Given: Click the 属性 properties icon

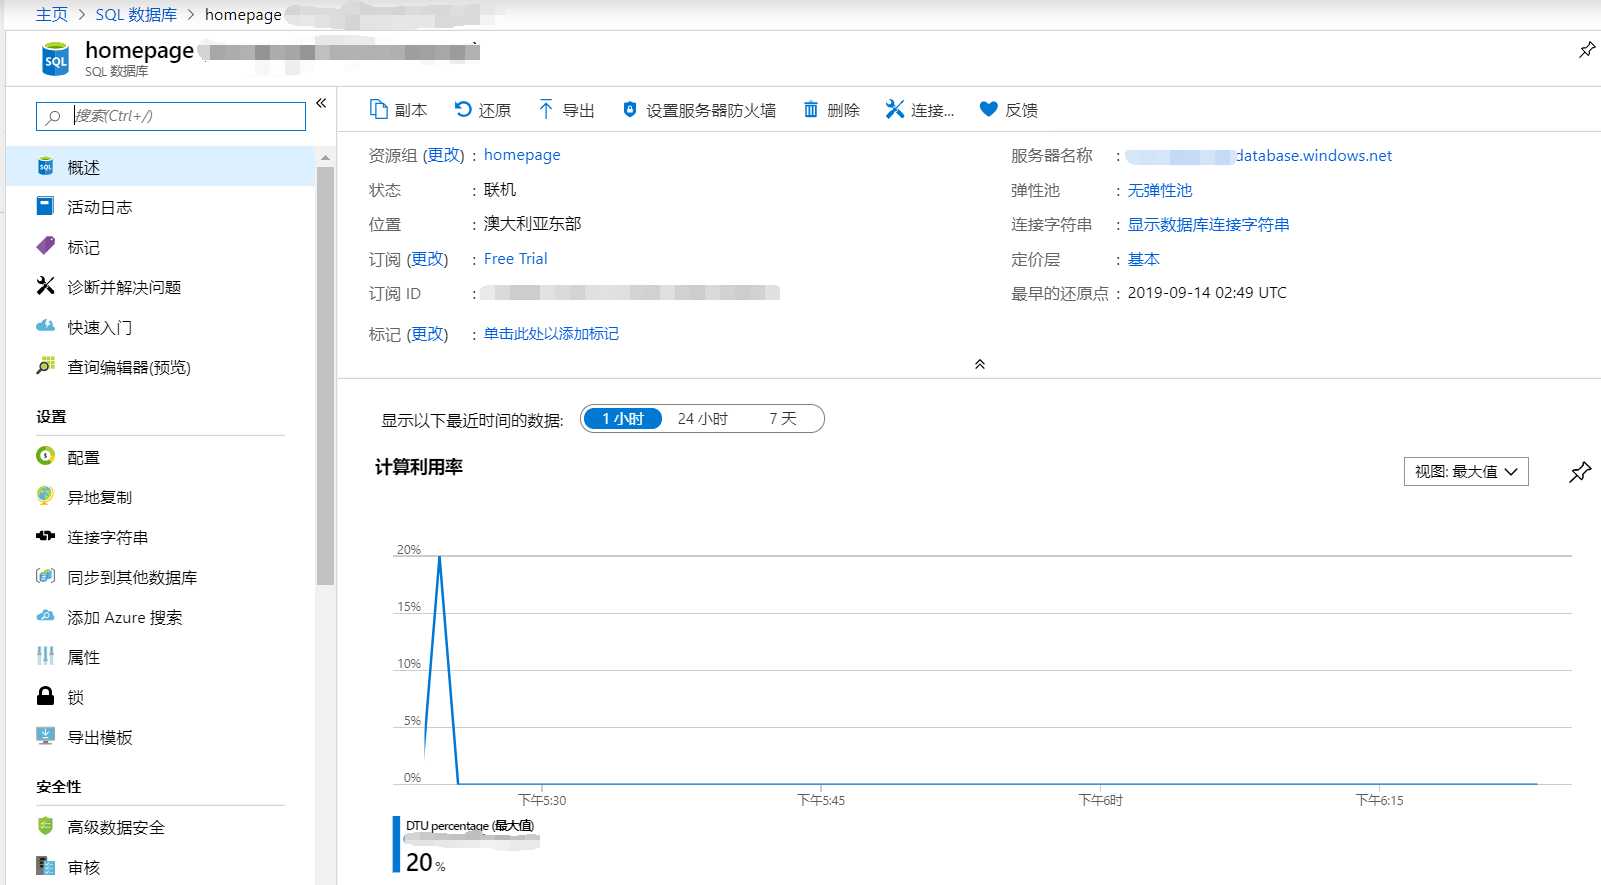Looking at the screenshot, I should 45,656.
